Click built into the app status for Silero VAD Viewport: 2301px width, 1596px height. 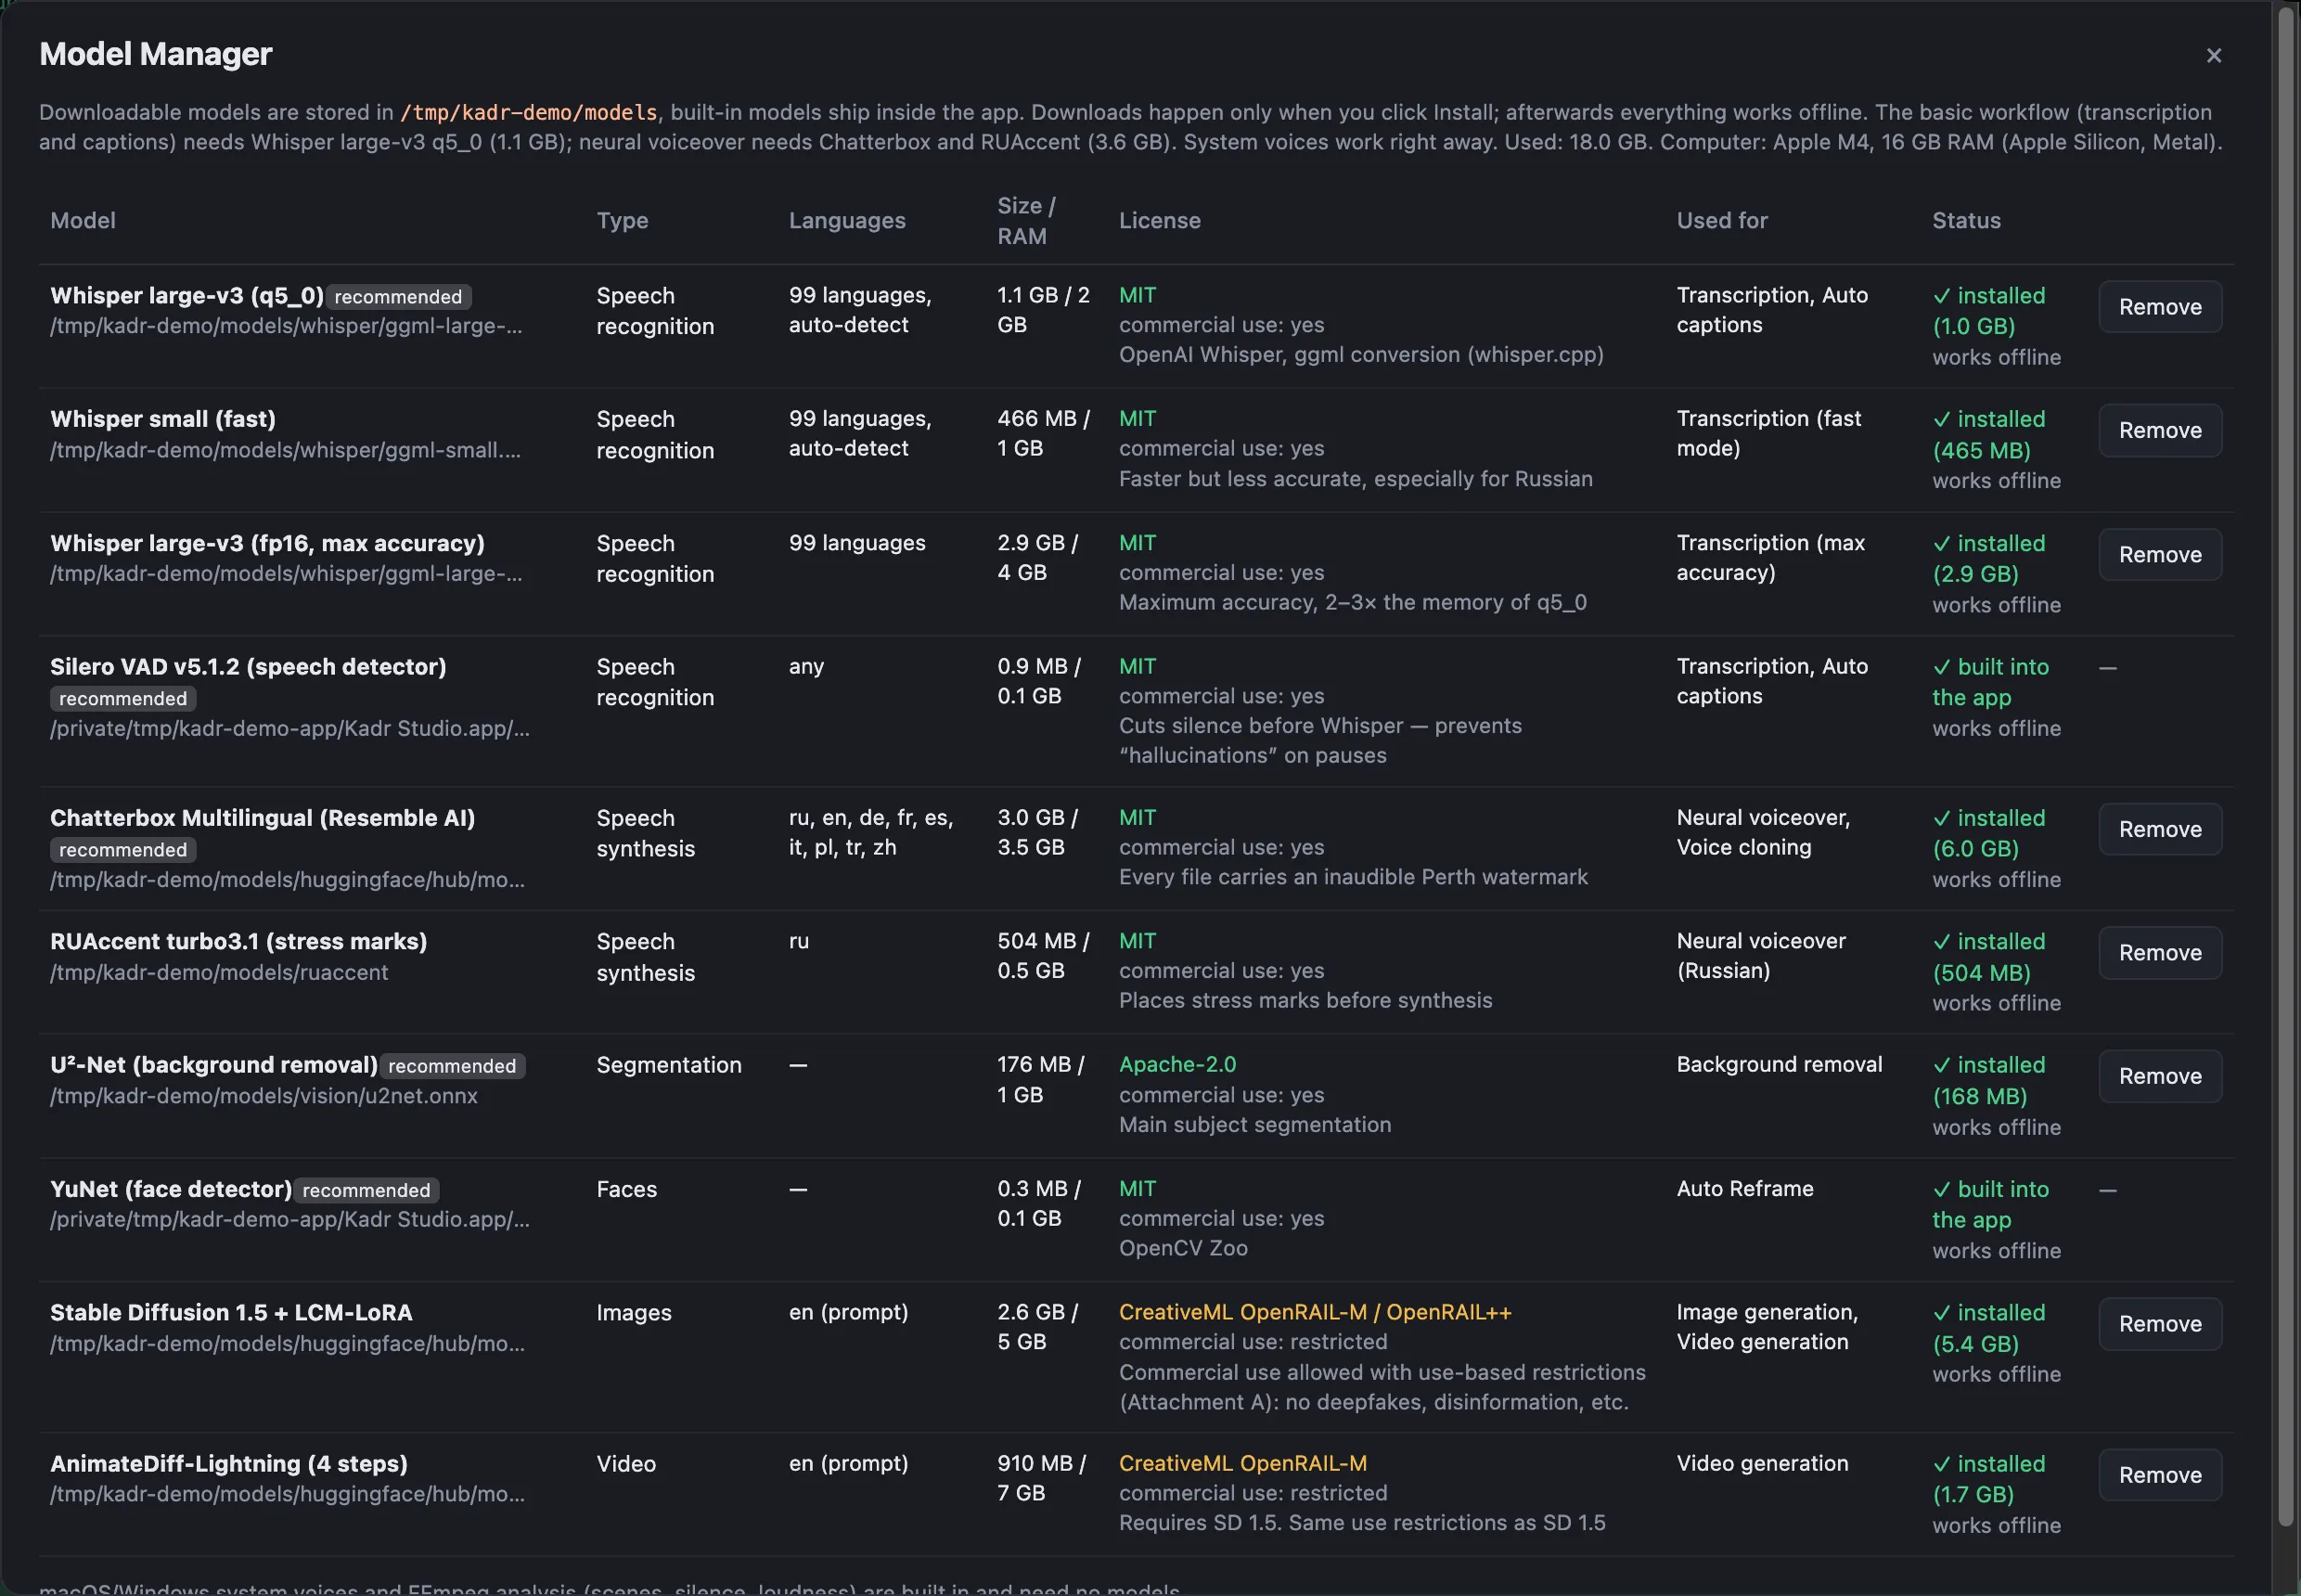(x=1990, y=683)
